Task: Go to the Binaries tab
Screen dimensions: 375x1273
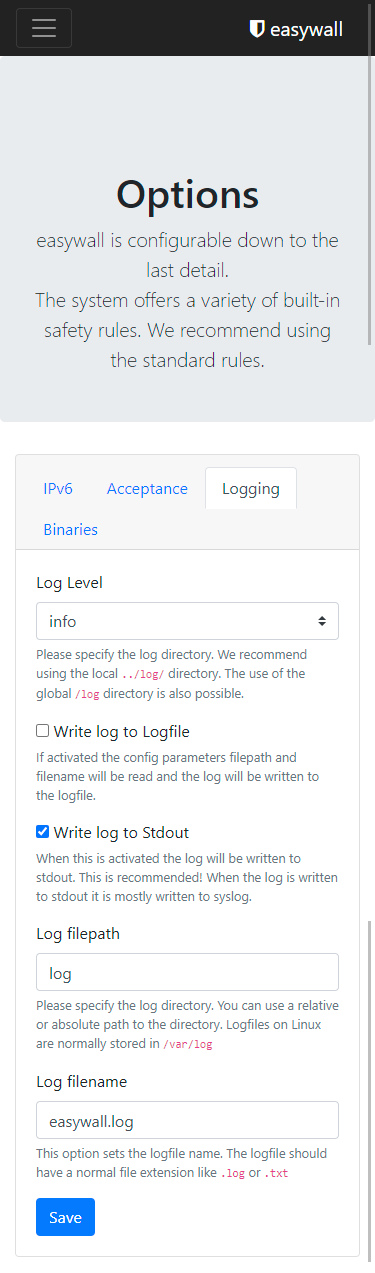Action: coord(70,530)
